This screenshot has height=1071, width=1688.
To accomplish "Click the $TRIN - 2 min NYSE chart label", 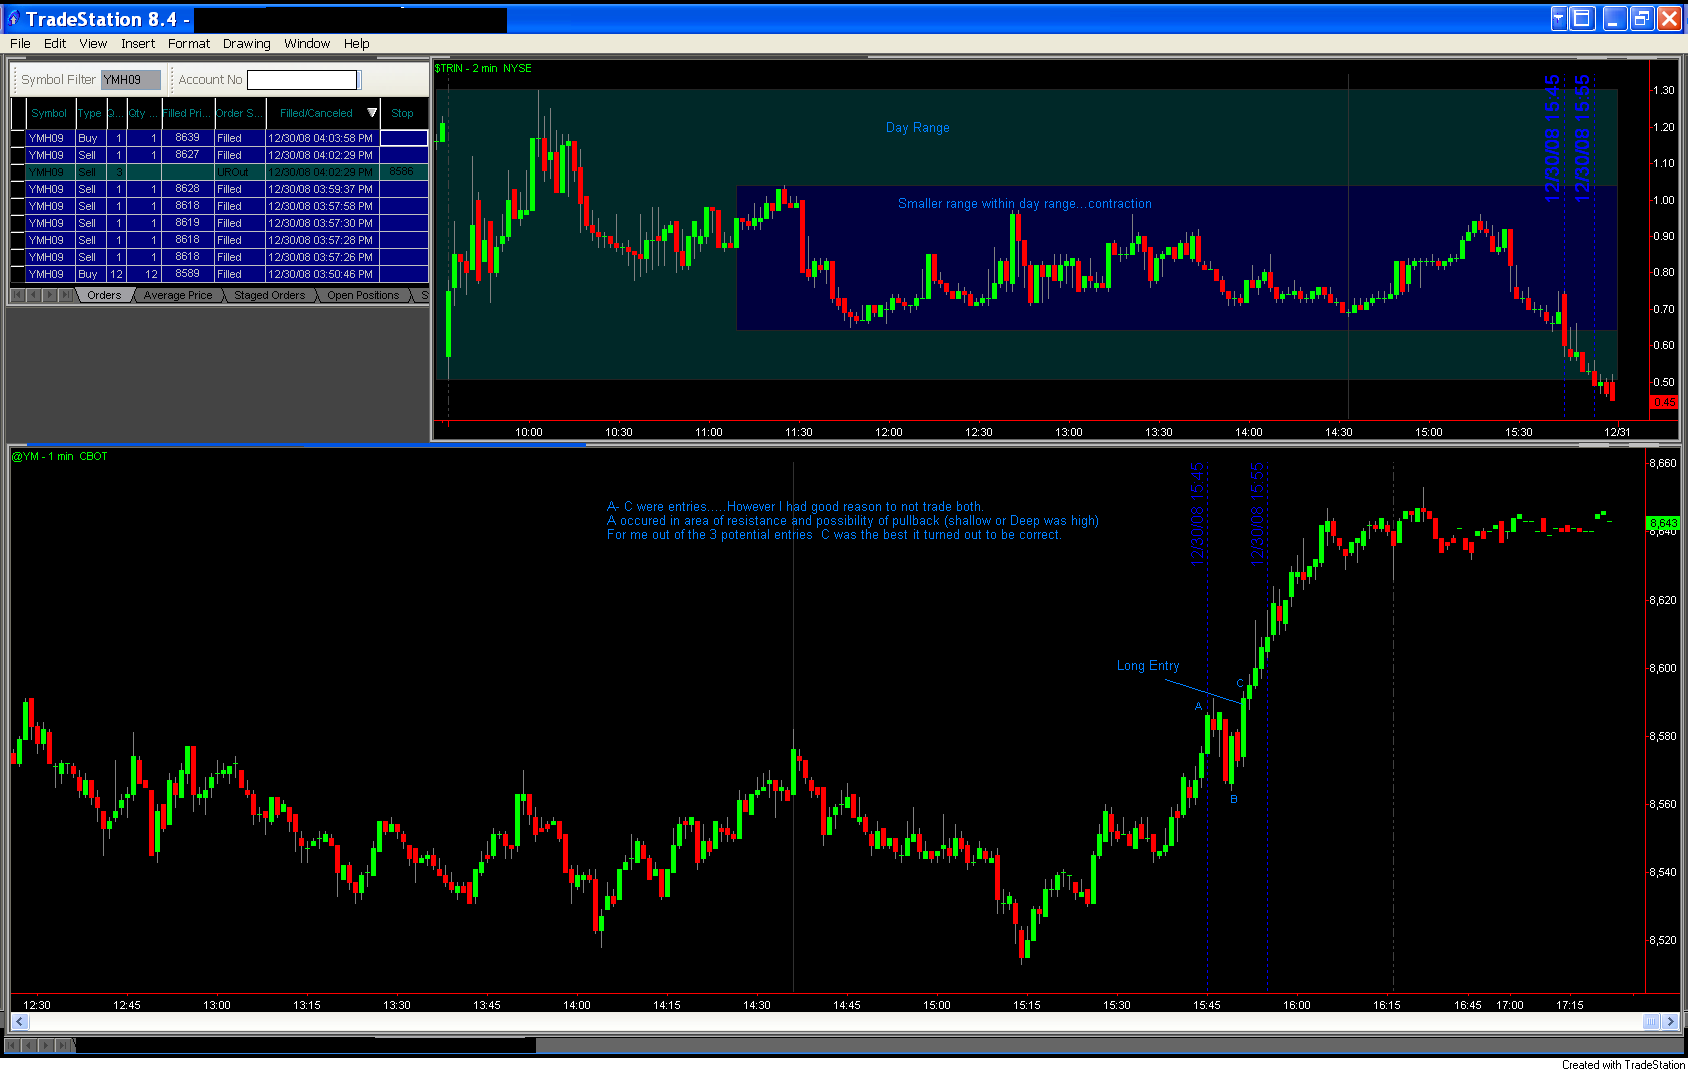I will [483, 68].
